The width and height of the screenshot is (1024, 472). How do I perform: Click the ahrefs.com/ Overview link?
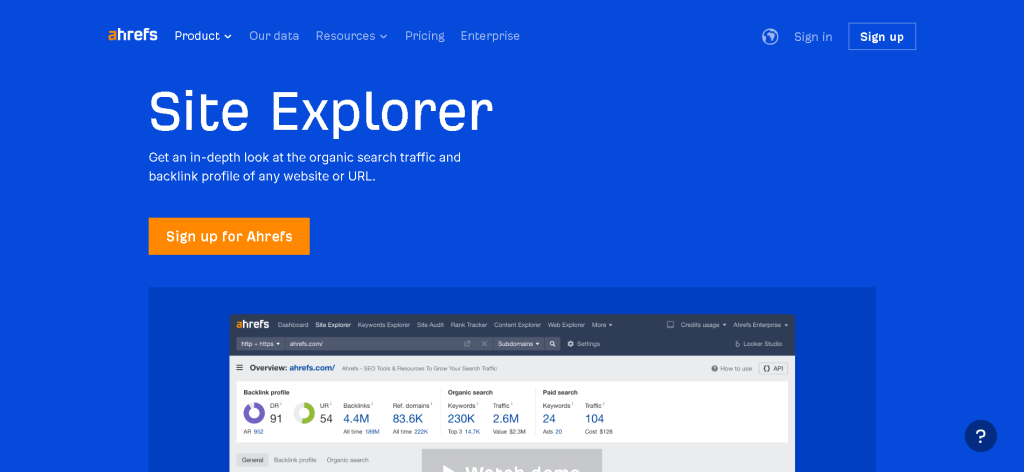click(312, 368)
